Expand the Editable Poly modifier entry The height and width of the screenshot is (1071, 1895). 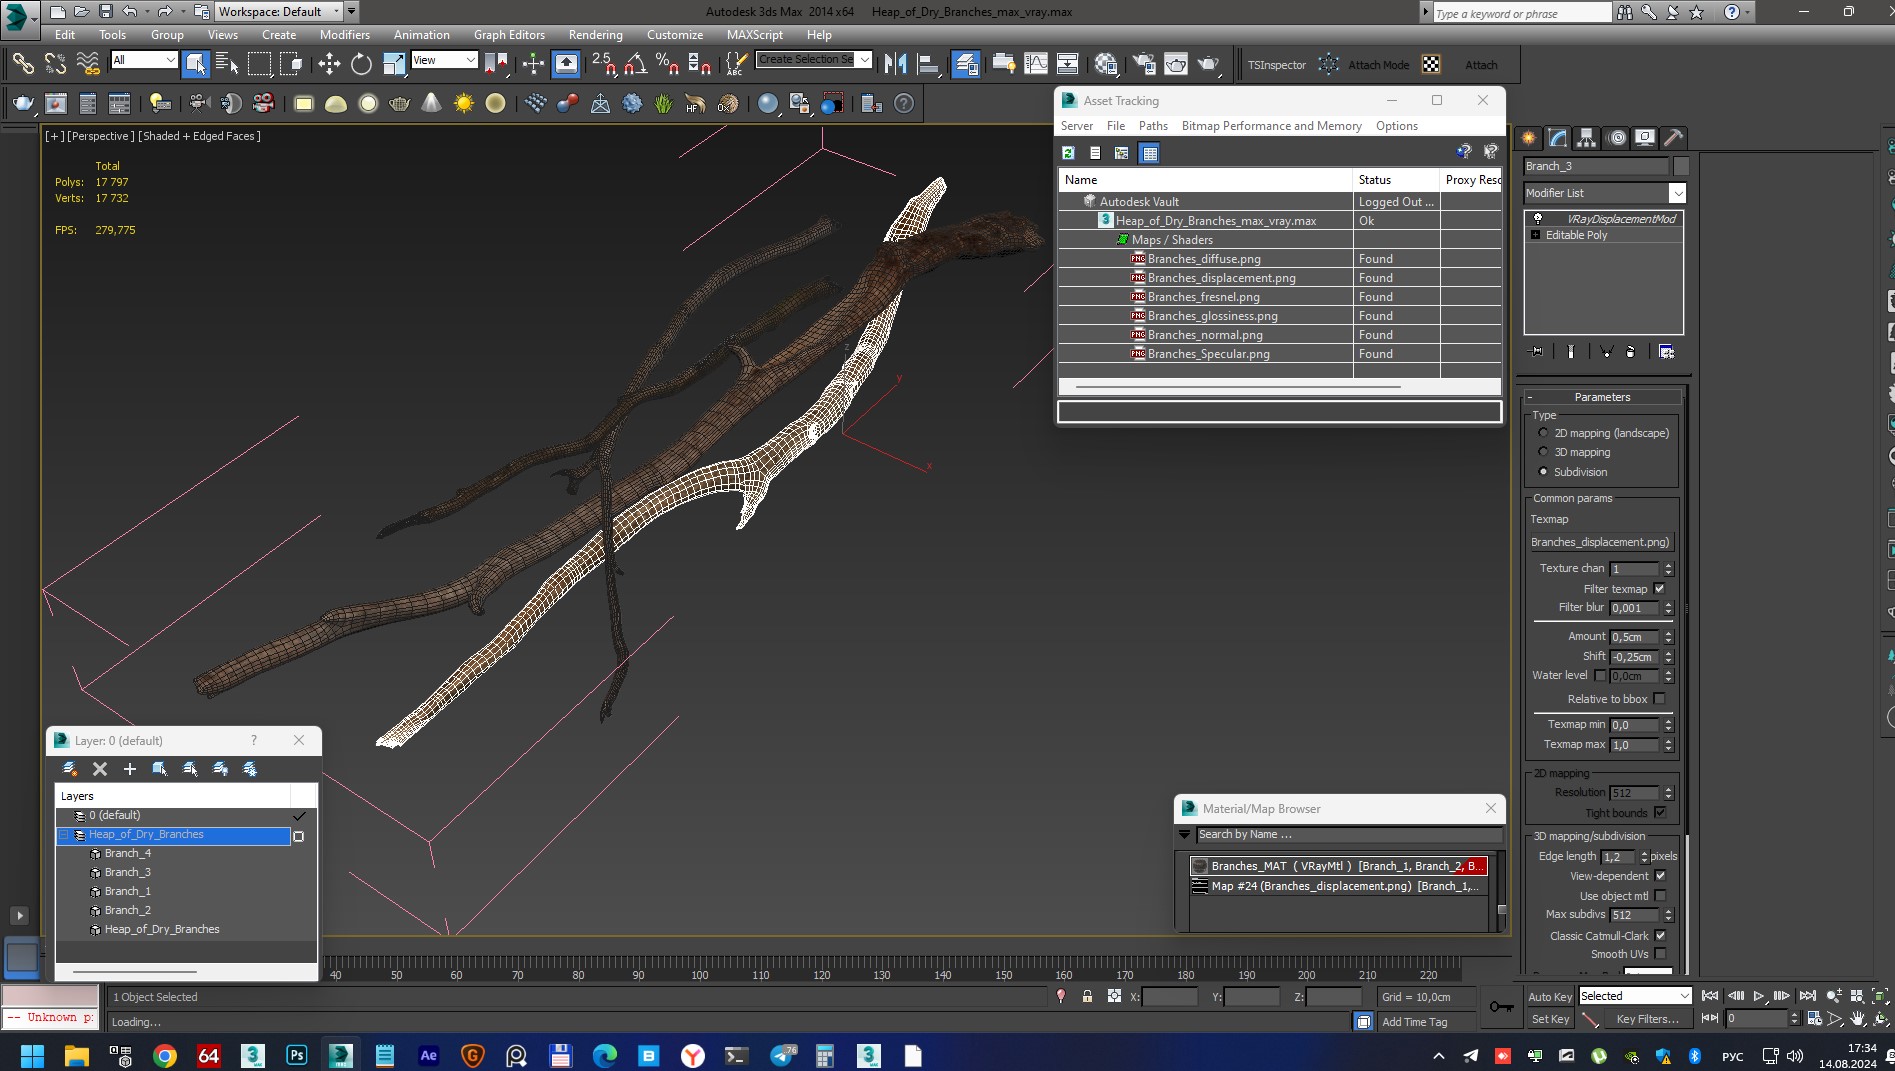point(1535,235)
